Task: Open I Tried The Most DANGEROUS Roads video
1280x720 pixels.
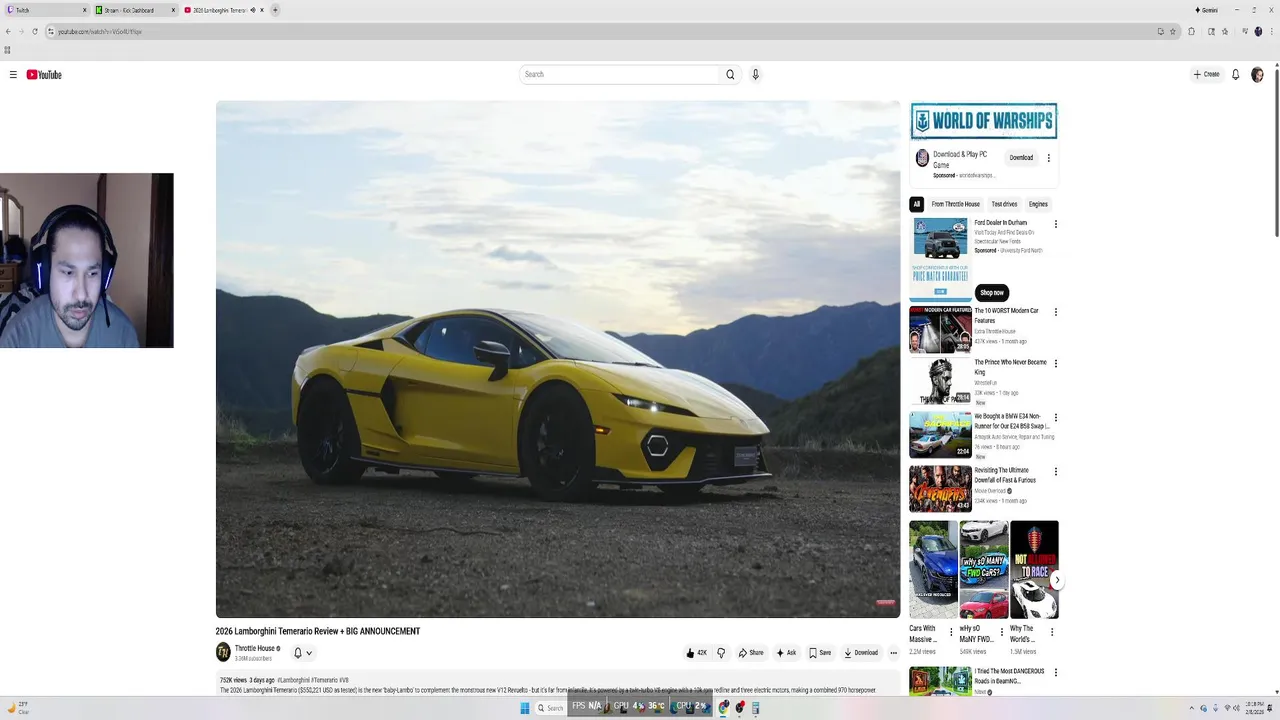Action: (940, 681)
